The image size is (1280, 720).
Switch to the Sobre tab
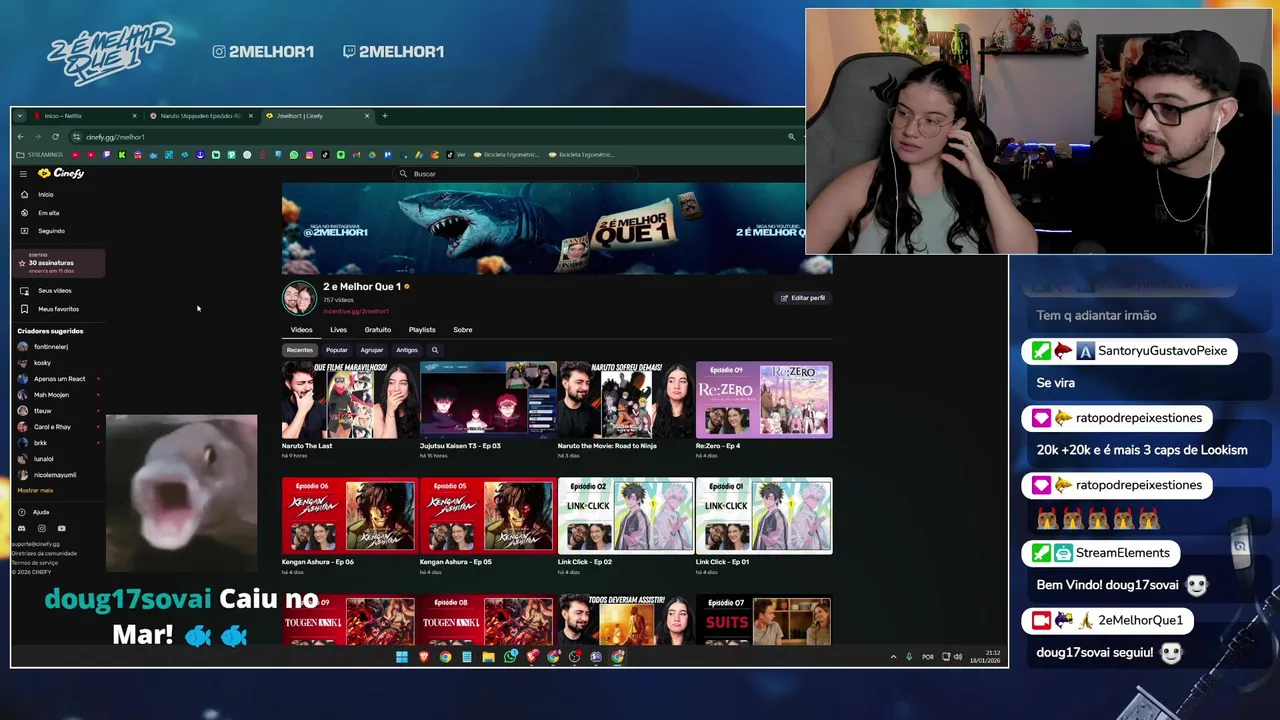point(462,330)
